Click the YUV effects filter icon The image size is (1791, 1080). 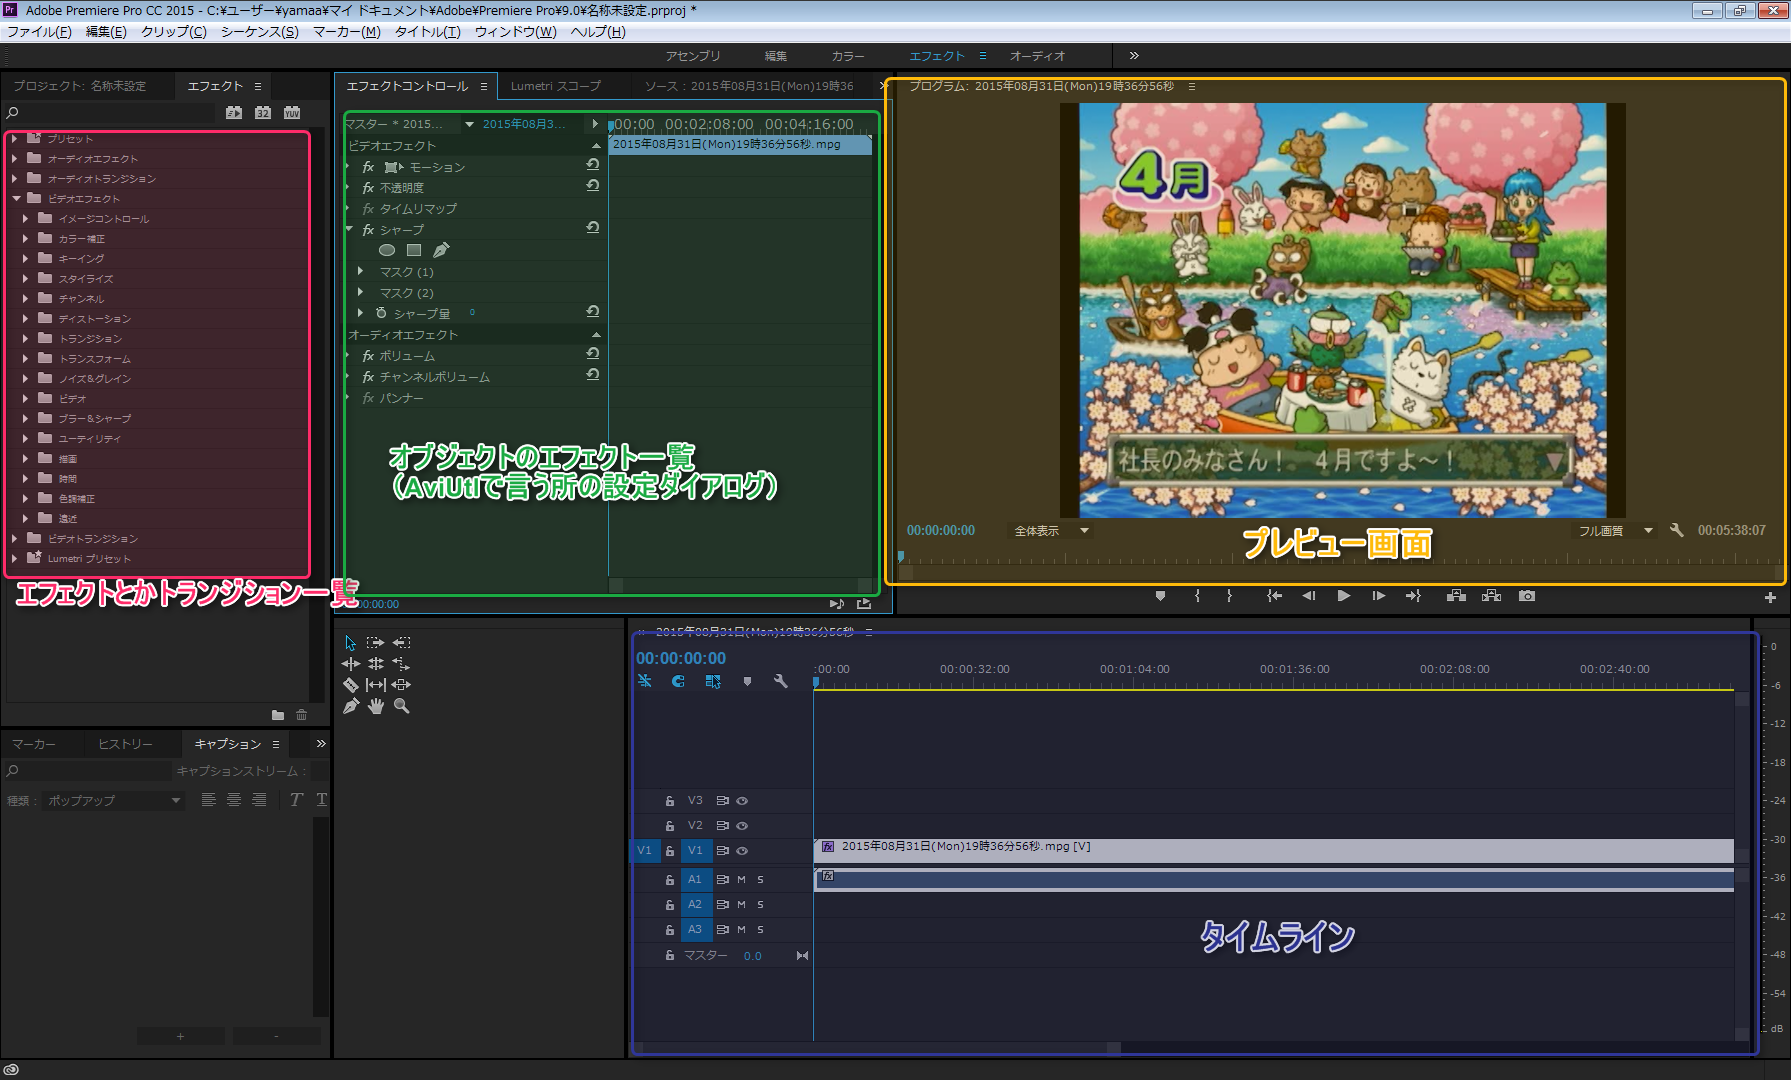[292, 113]
